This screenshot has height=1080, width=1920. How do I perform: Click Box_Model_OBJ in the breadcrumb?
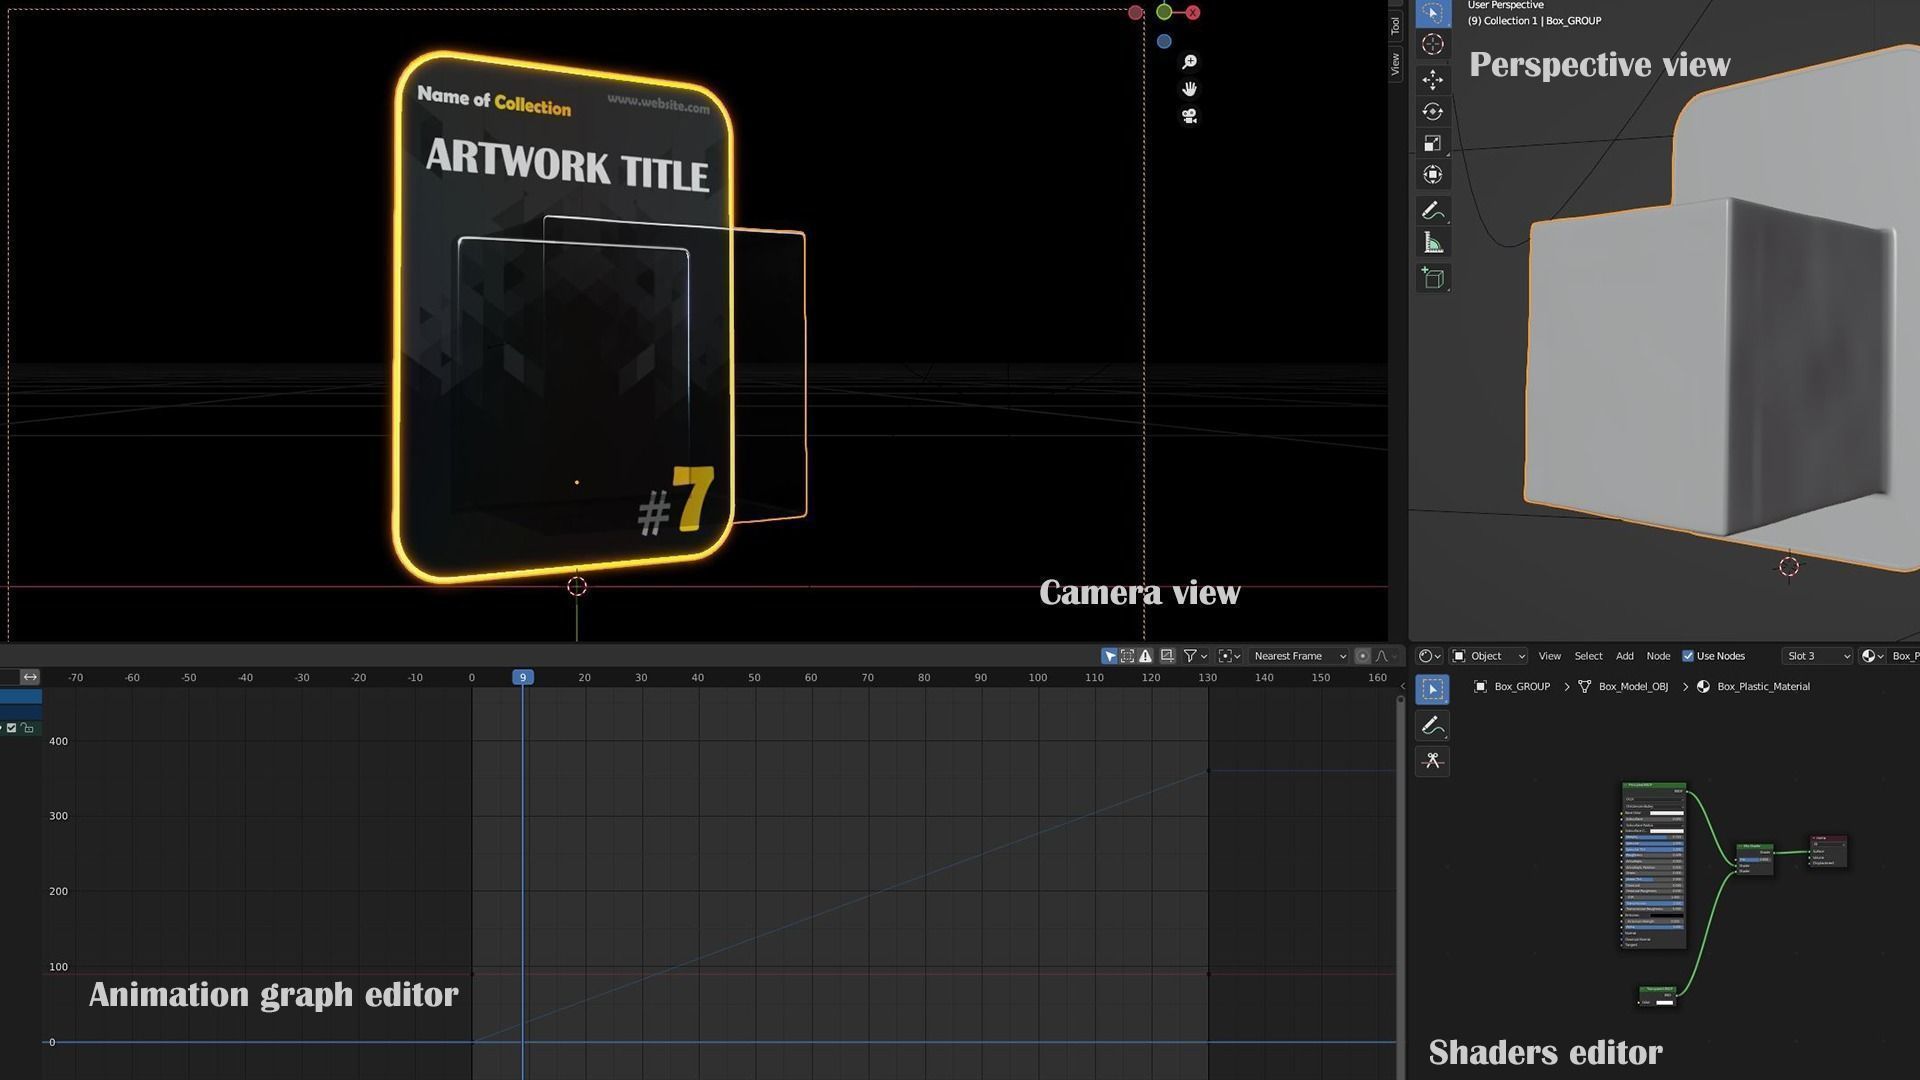click(1632, 687)
